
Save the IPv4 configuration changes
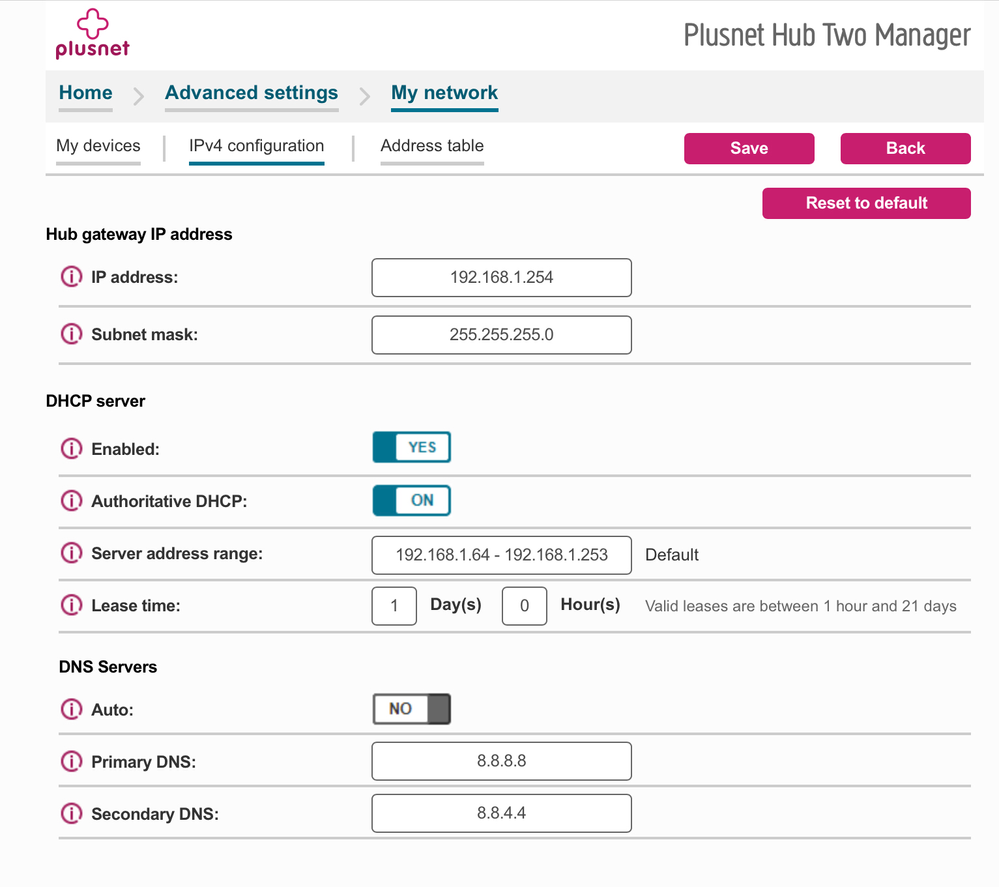pyautogui.click(x=748, y=148)
